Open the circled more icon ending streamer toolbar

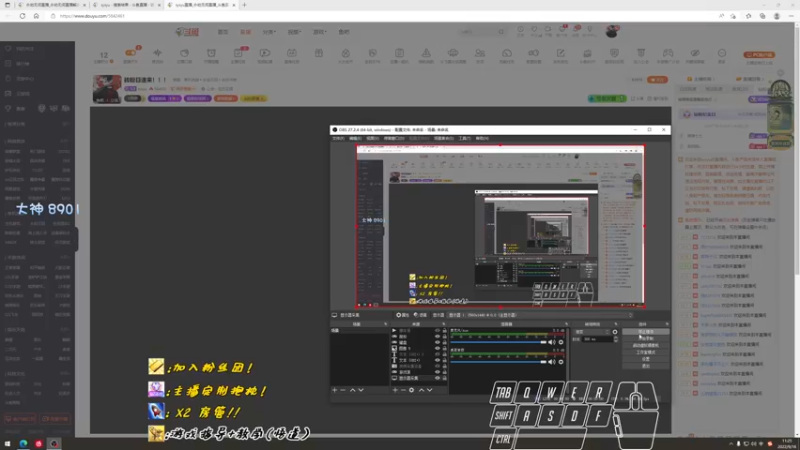click(721, 54)
